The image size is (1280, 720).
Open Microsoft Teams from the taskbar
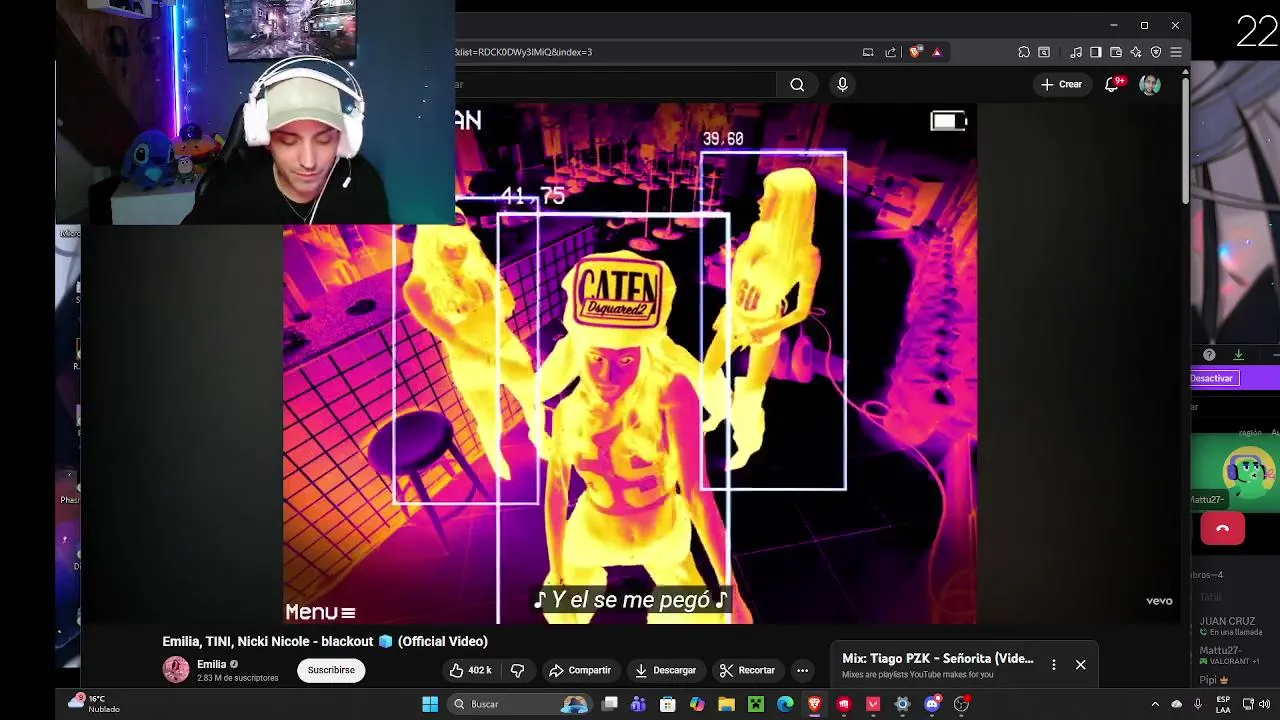[638, 704]
